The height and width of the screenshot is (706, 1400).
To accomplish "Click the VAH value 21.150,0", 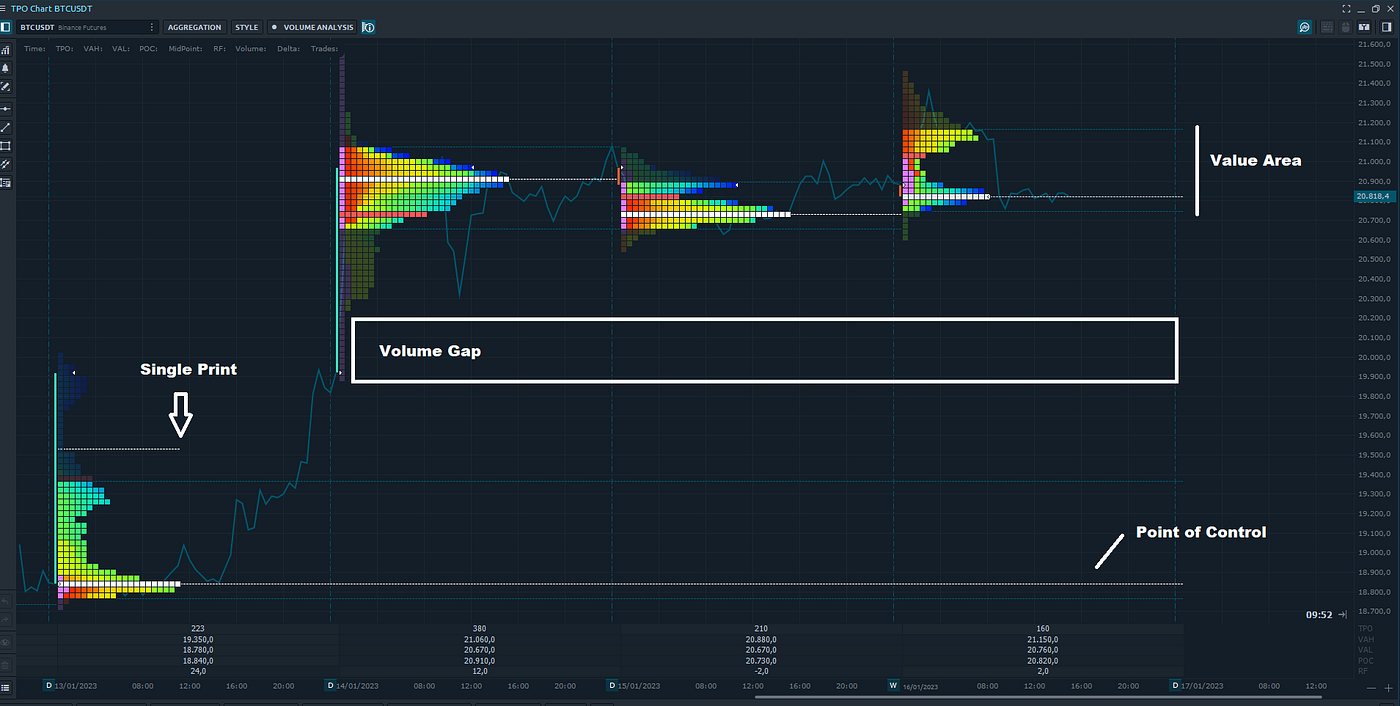I will point(1043,639).
